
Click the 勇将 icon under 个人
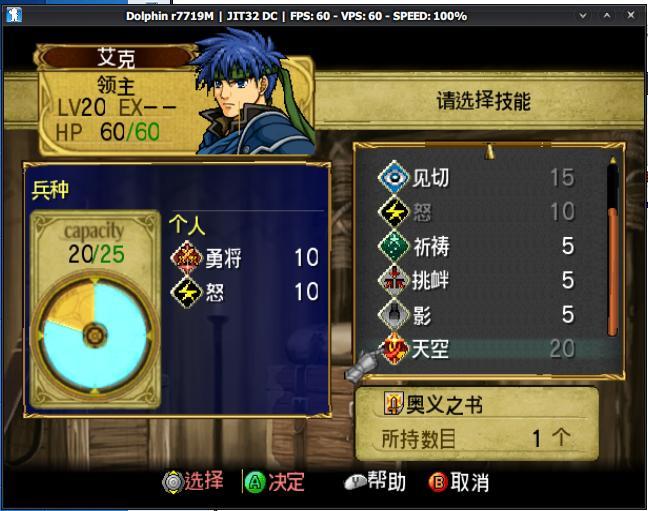point(187,258)
